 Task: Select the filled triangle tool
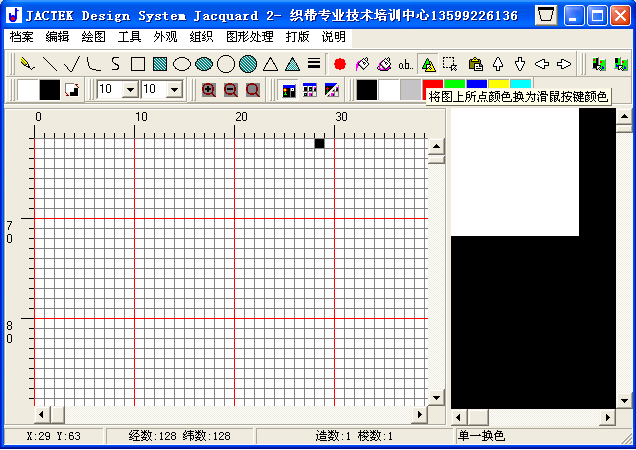(x=292, y=64)
